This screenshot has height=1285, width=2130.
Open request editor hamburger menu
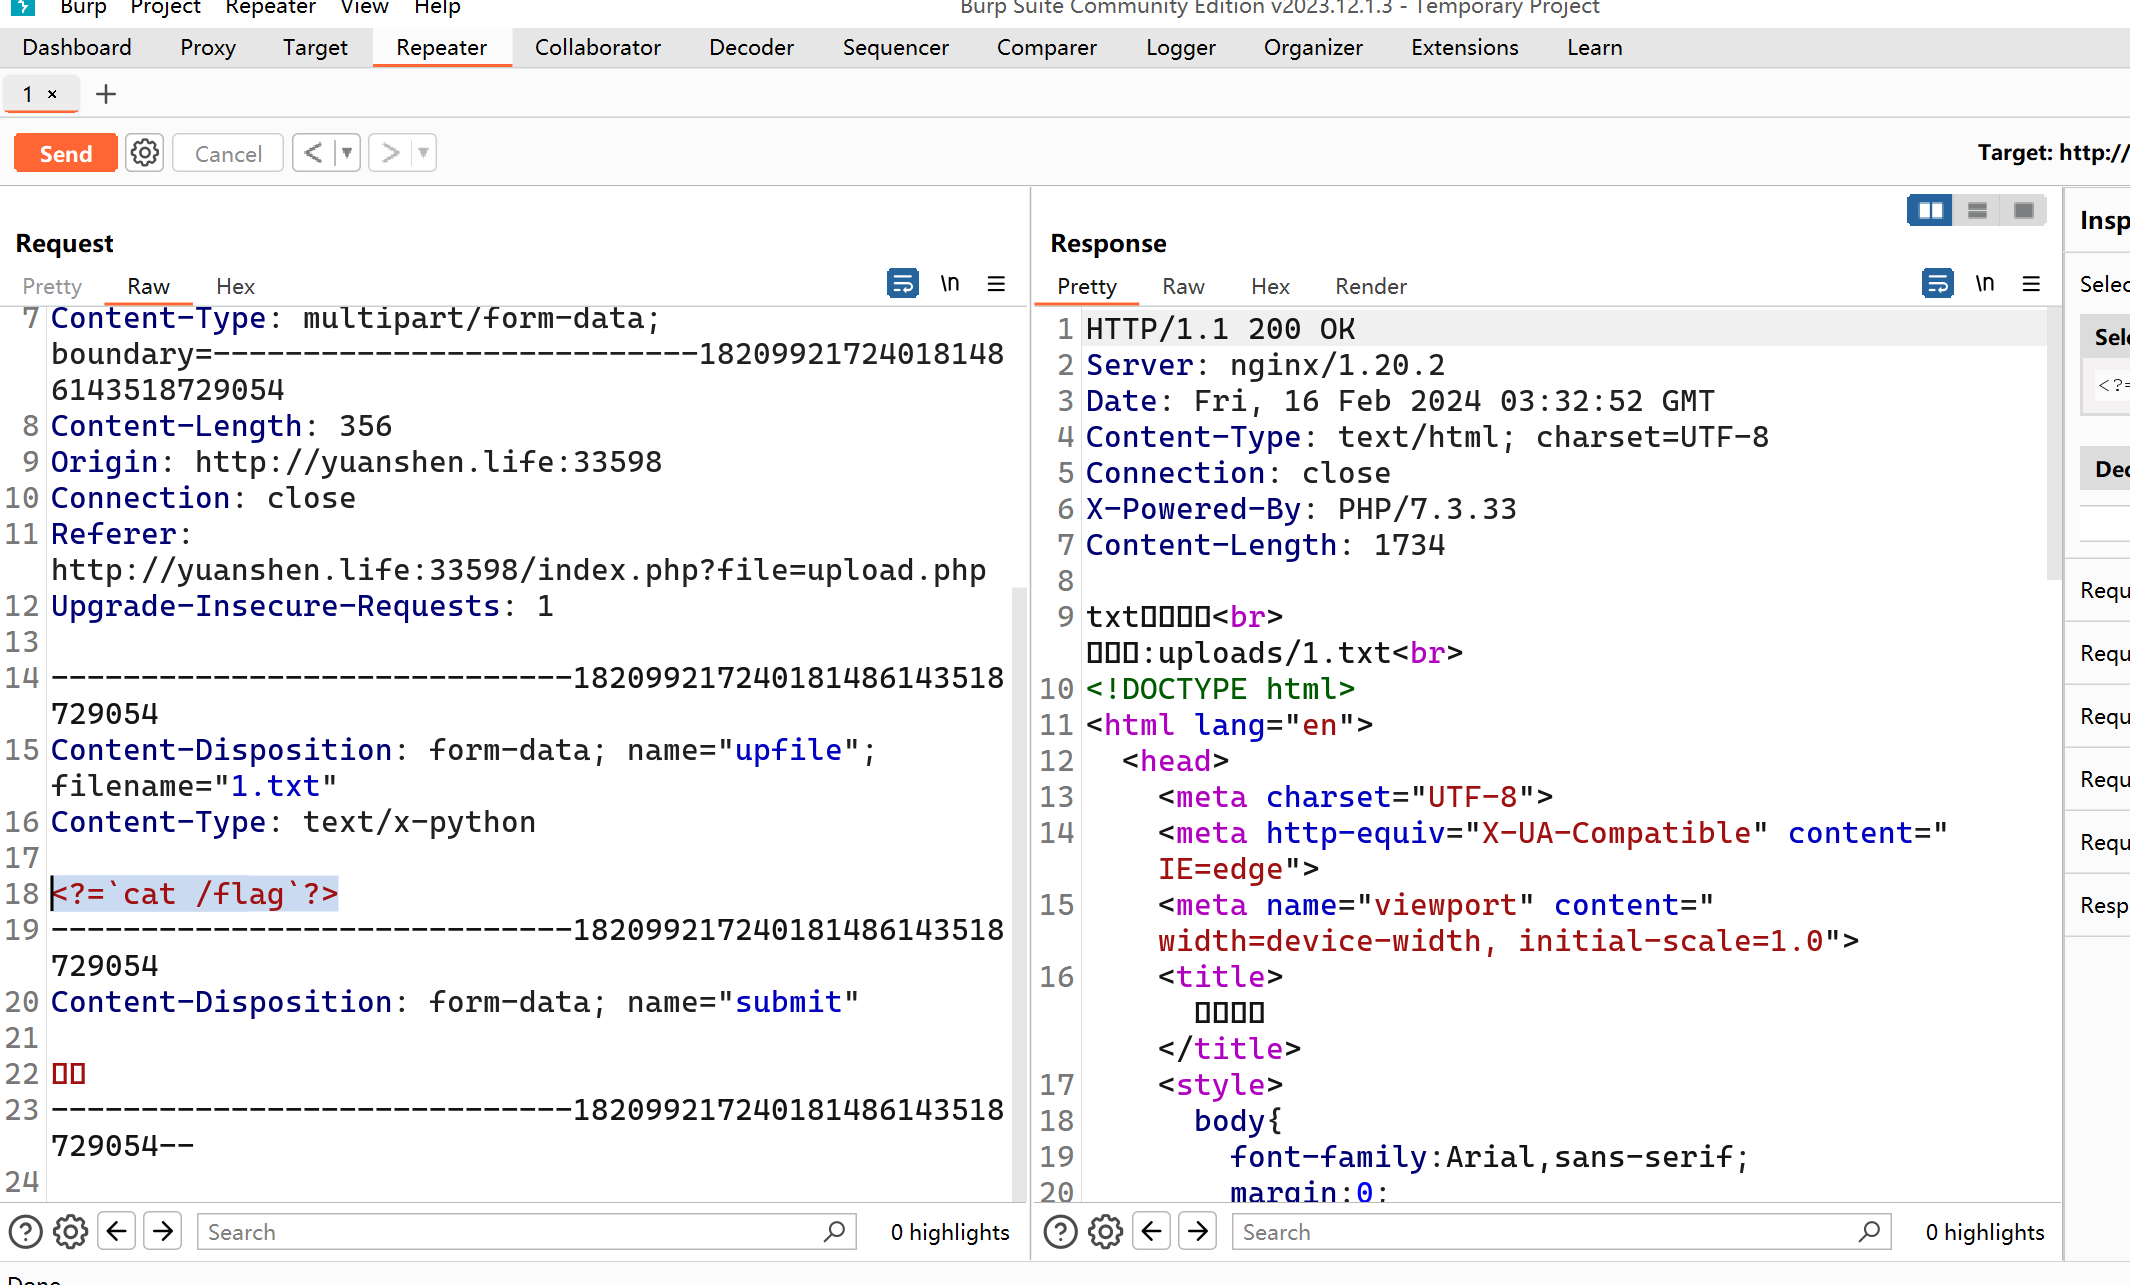(x=996, y=284)
